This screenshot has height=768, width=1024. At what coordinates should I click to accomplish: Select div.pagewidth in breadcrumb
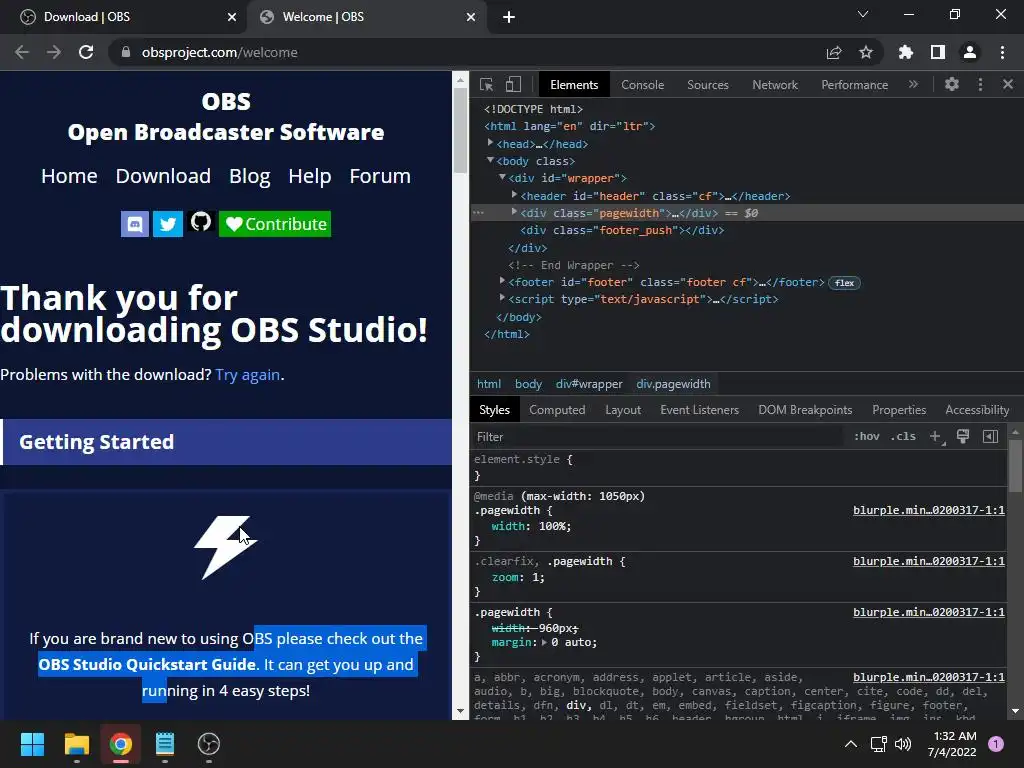click(x=673, y=384)
